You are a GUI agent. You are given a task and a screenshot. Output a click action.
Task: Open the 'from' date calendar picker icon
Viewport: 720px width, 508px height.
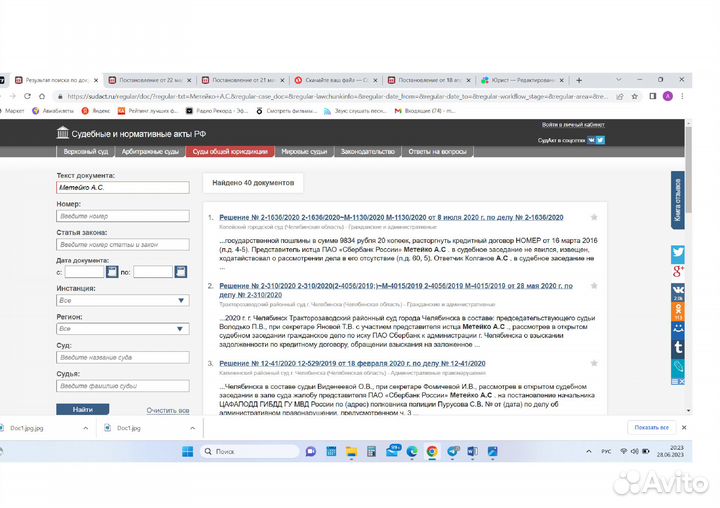[x=112, y=272]
